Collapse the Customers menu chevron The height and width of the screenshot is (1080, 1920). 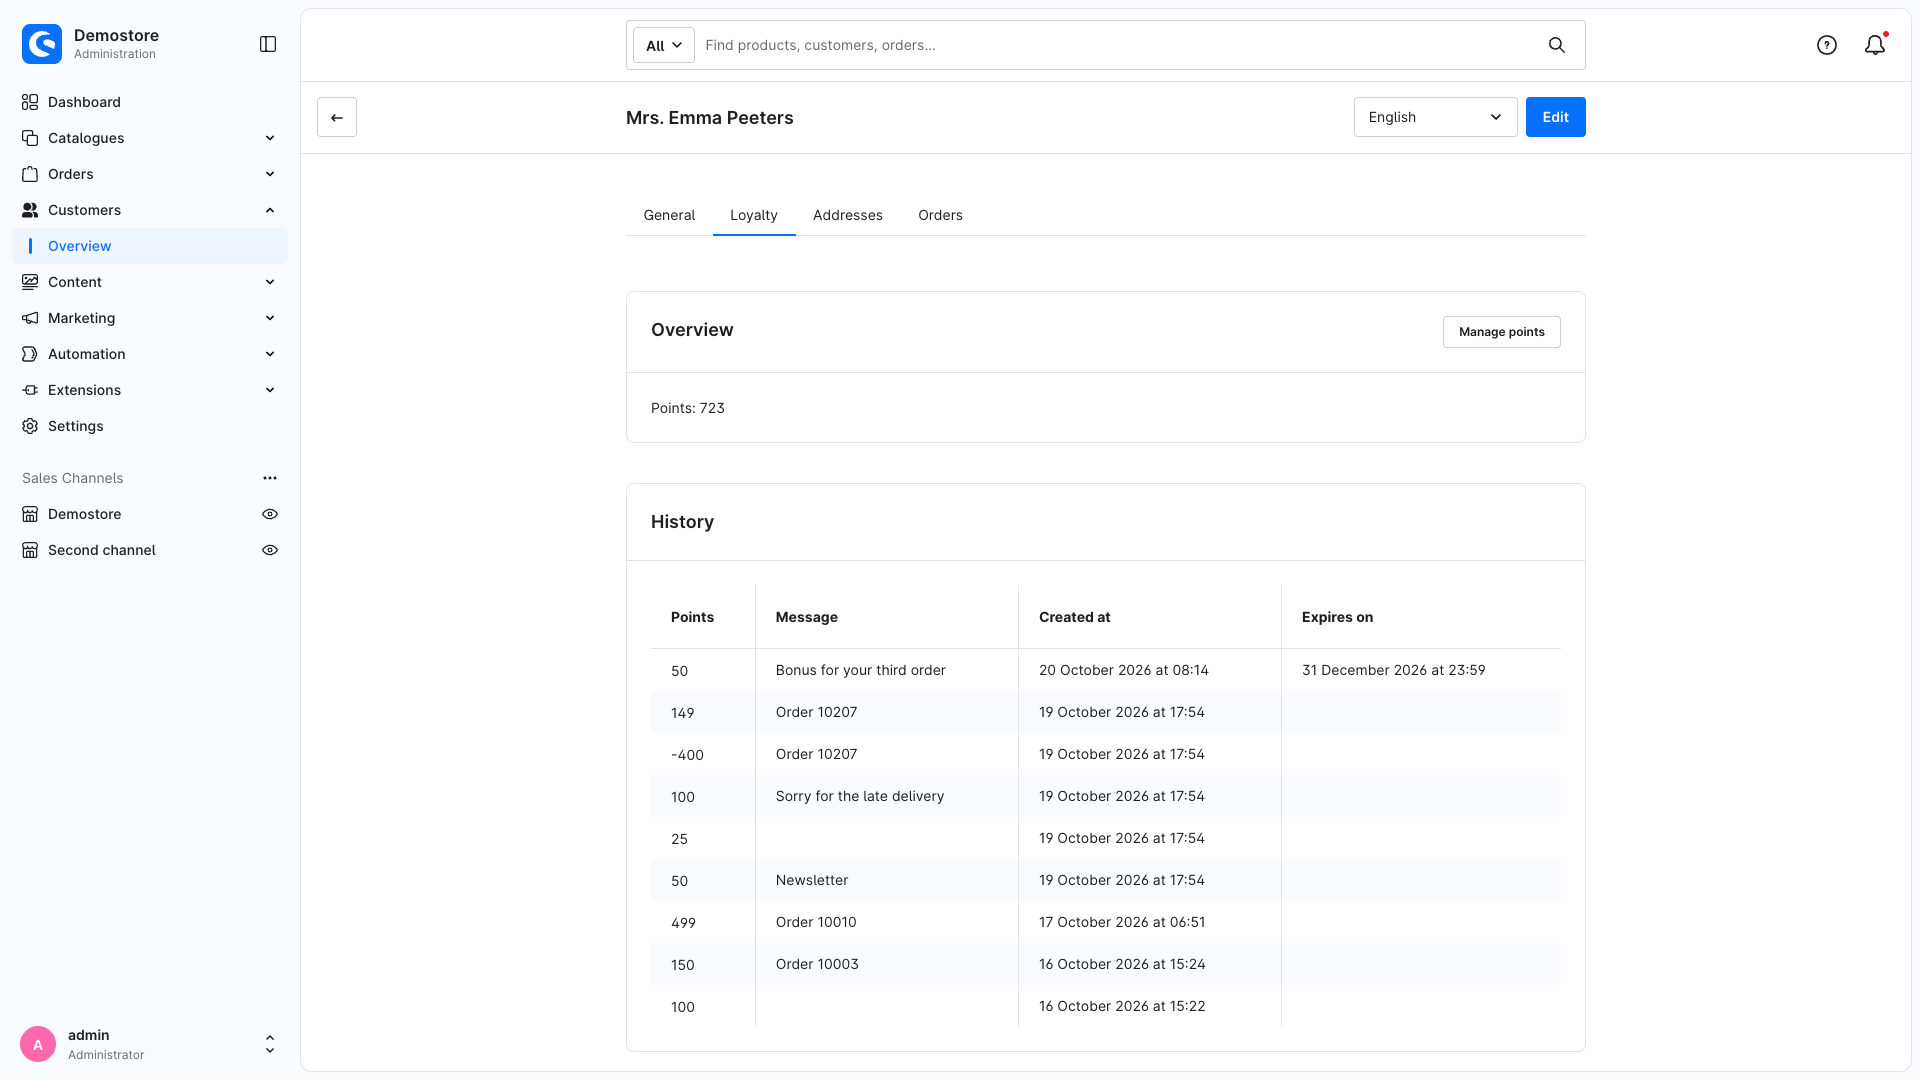tap(270, 210)
